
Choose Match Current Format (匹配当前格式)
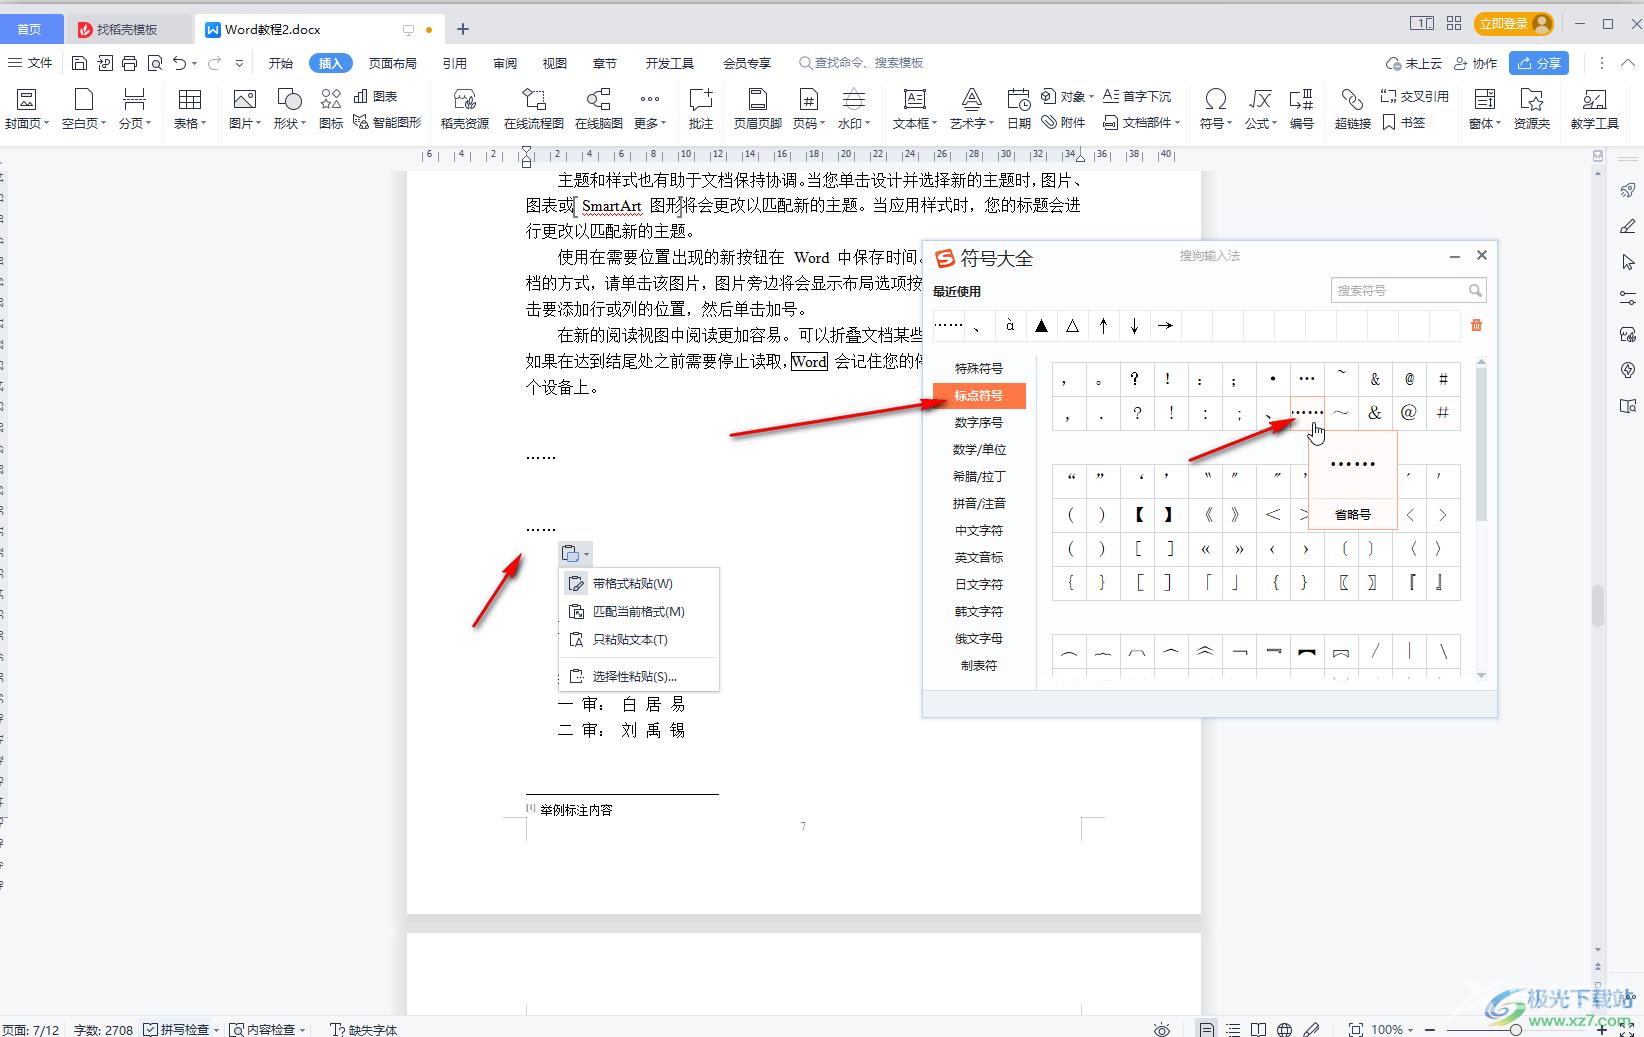(x=639, y=611)
